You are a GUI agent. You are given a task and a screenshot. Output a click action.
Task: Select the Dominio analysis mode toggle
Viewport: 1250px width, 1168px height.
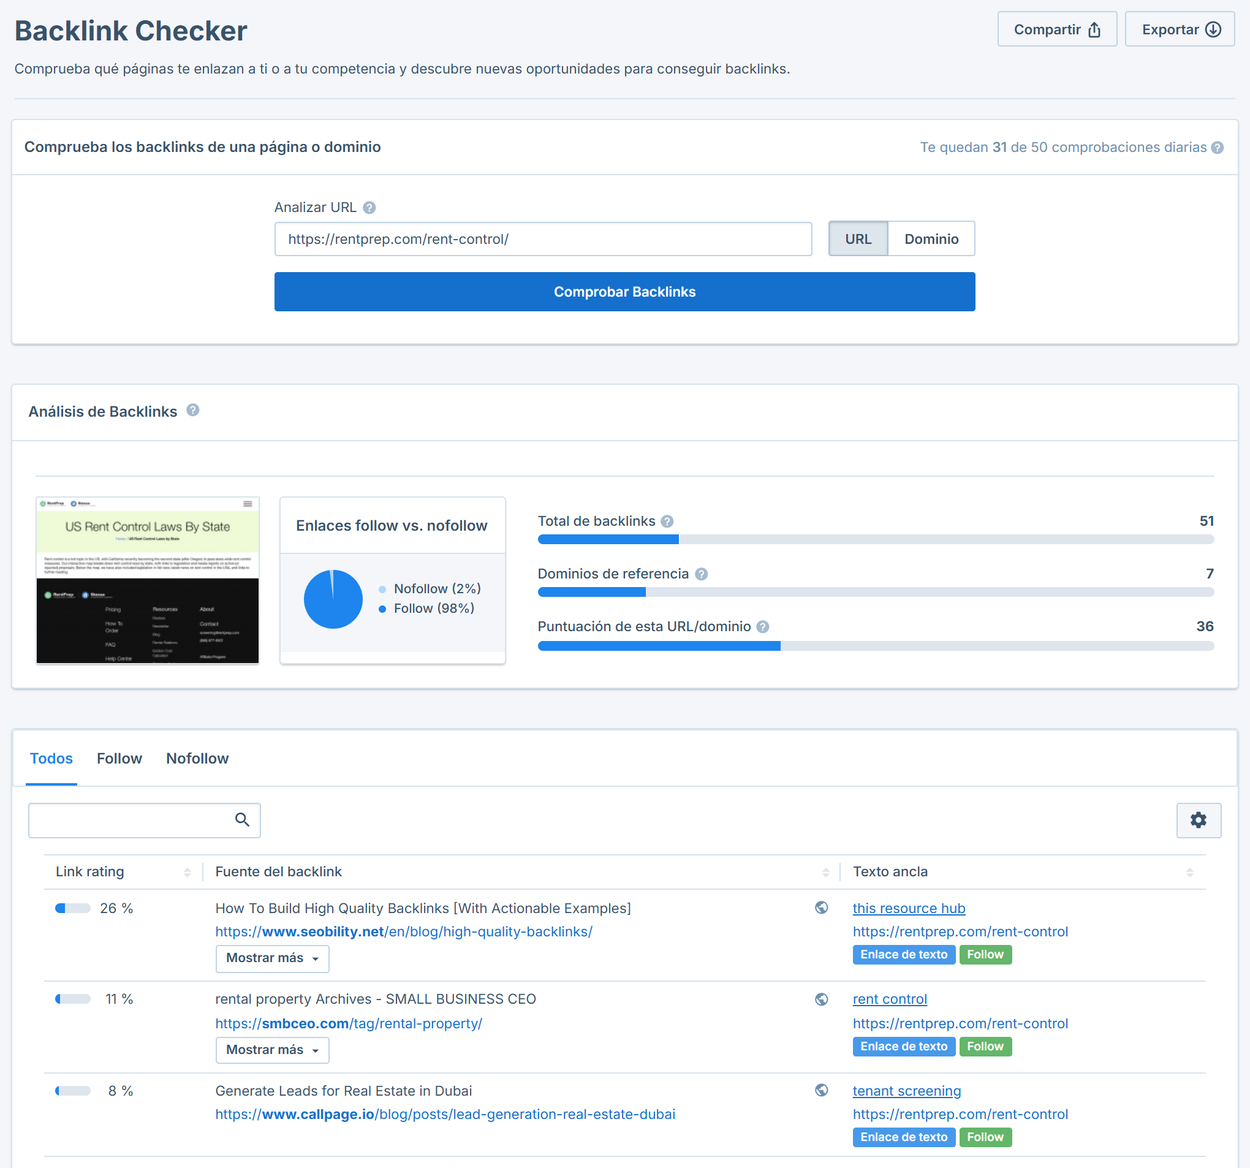click(931, 239)
